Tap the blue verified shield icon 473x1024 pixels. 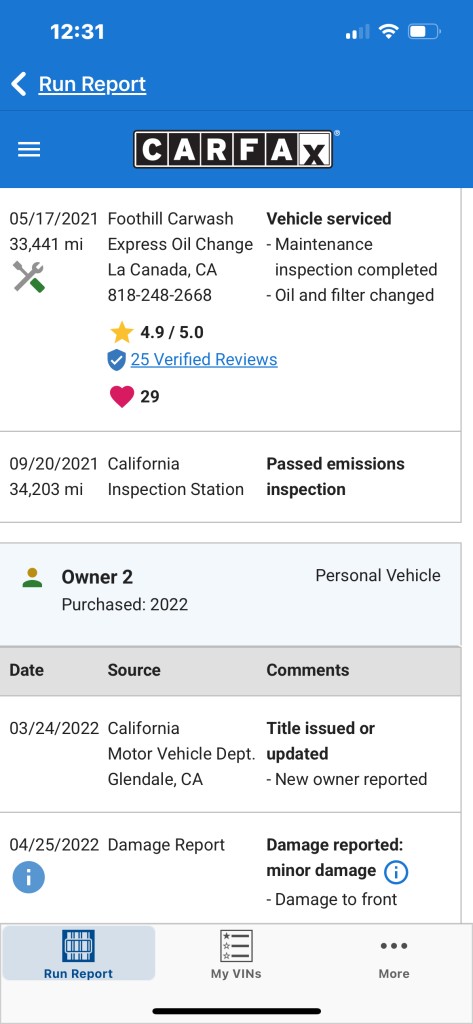(116, 360)
